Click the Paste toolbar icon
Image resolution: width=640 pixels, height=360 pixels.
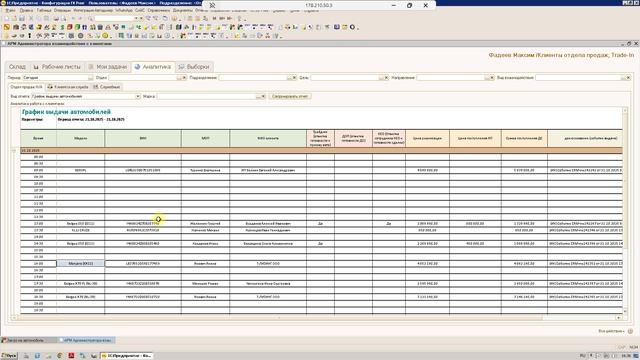tap(47, 18)
